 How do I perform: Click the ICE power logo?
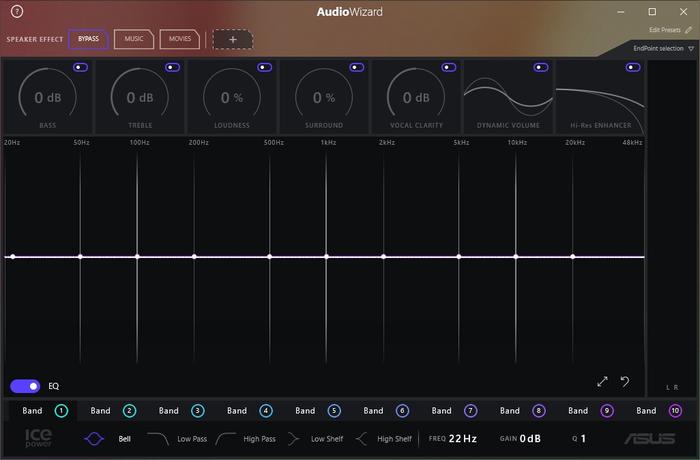click(x=38, y=438)
